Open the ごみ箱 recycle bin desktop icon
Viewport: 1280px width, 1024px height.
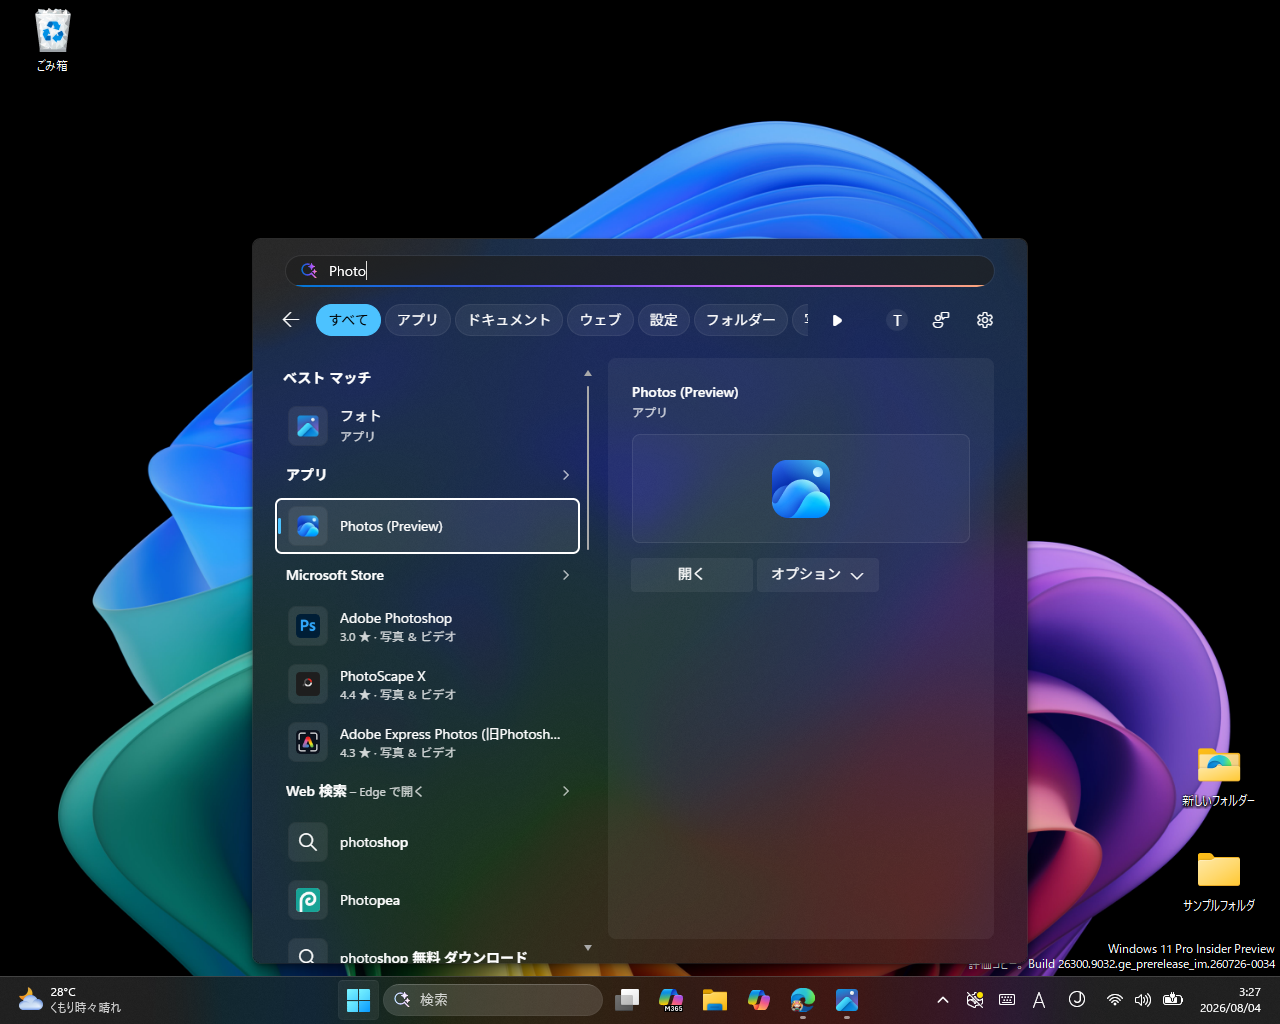pos(53,40)
